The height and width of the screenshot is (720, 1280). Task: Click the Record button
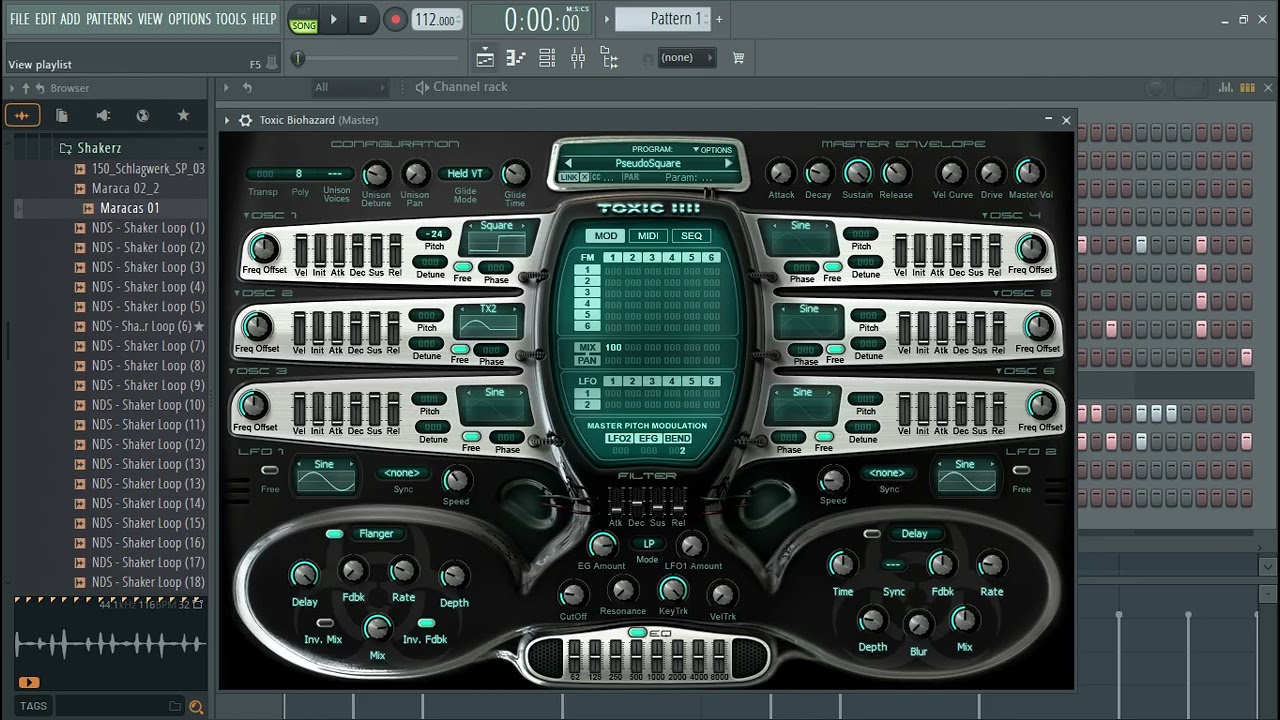point(395,19)
